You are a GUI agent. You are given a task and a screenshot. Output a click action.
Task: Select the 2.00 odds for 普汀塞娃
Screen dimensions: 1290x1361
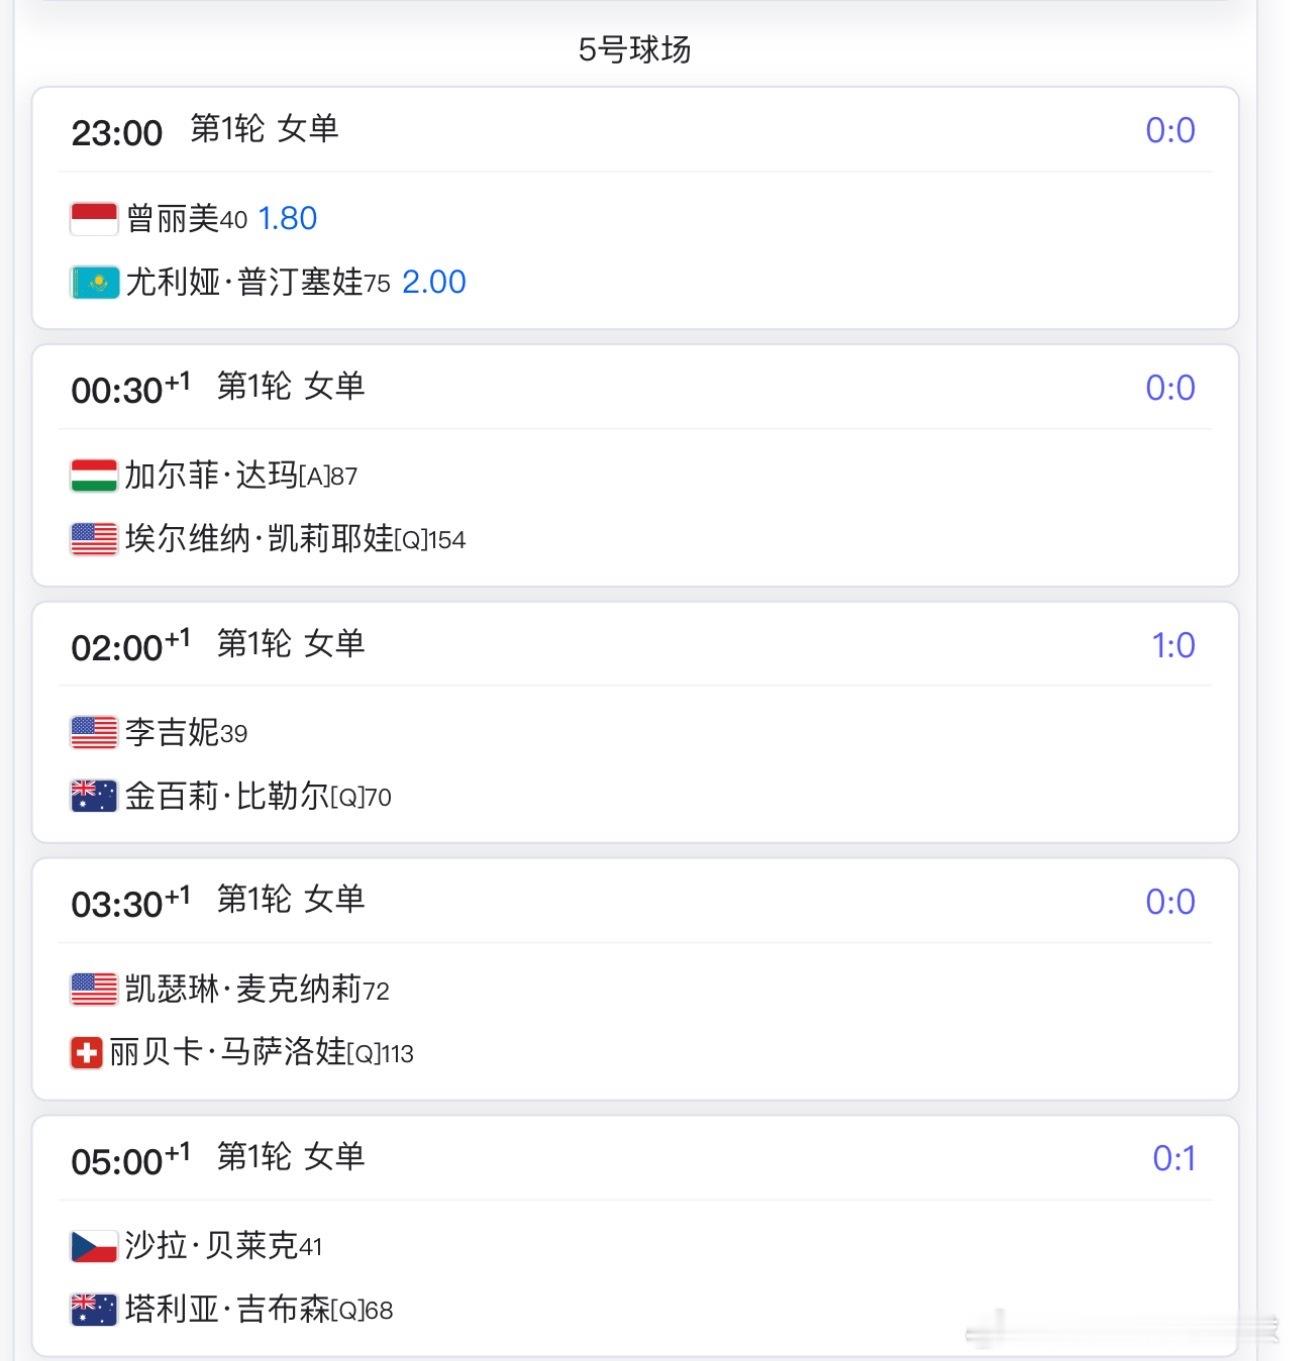(x=434, y=282)
